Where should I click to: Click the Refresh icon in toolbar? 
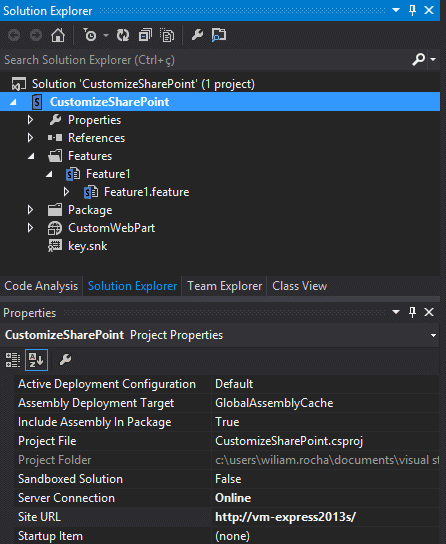pyautogui.click(x=123, y=35)
